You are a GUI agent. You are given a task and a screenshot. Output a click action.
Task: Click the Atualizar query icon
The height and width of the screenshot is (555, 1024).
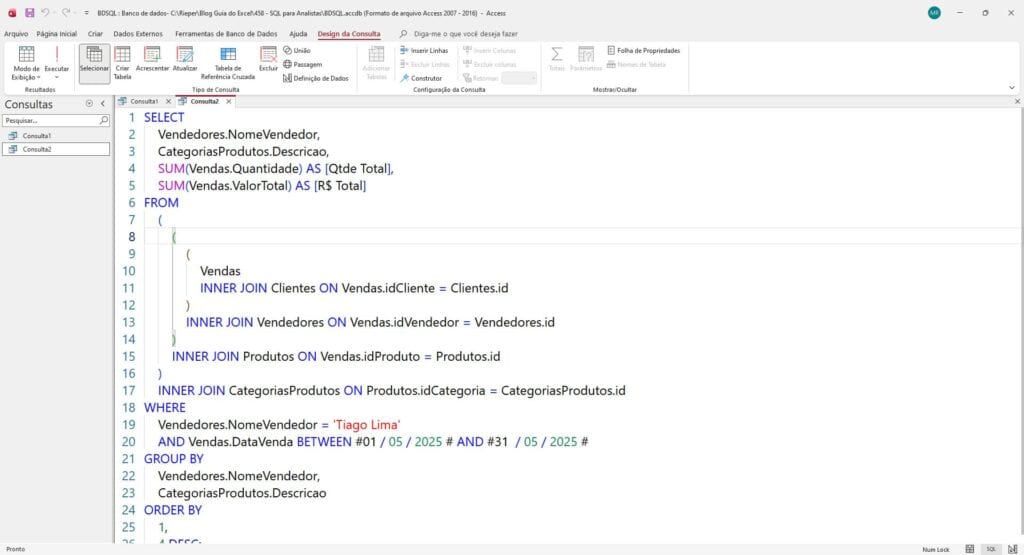(185, 62)
